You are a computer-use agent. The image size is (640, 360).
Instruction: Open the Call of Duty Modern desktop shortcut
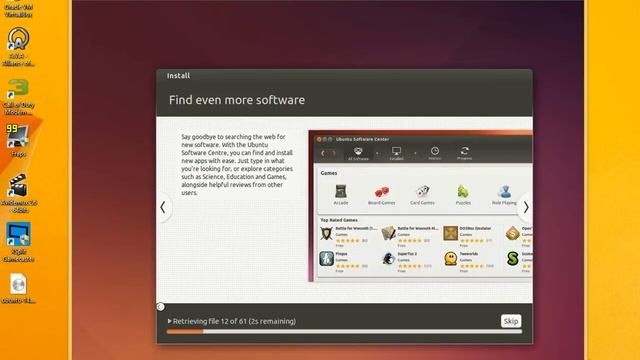pos(18,97)
